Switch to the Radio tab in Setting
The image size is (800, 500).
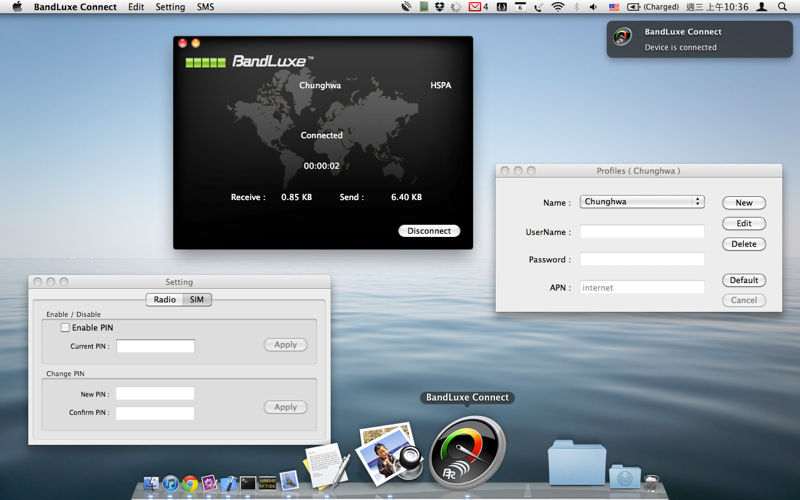point(165,299)
